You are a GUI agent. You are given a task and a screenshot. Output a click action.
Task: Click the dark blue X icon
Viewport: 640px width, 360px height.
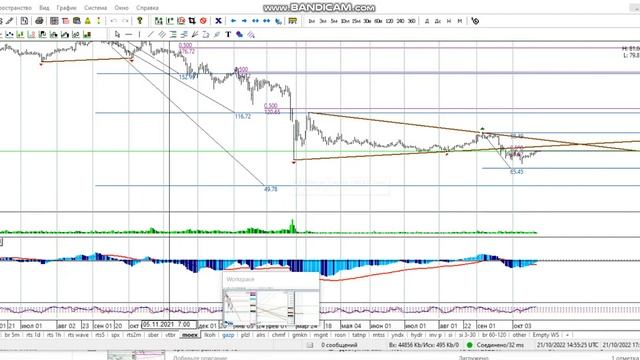[x=218, y=21]
